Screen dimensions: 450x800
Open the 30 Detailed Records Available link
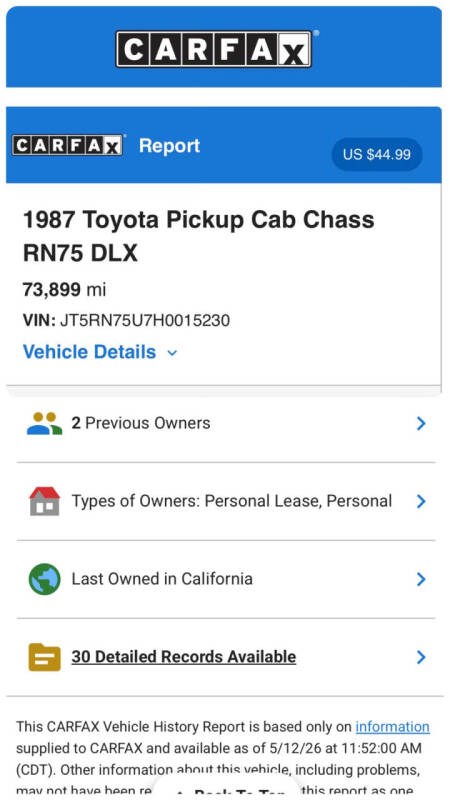click(184, 657)
